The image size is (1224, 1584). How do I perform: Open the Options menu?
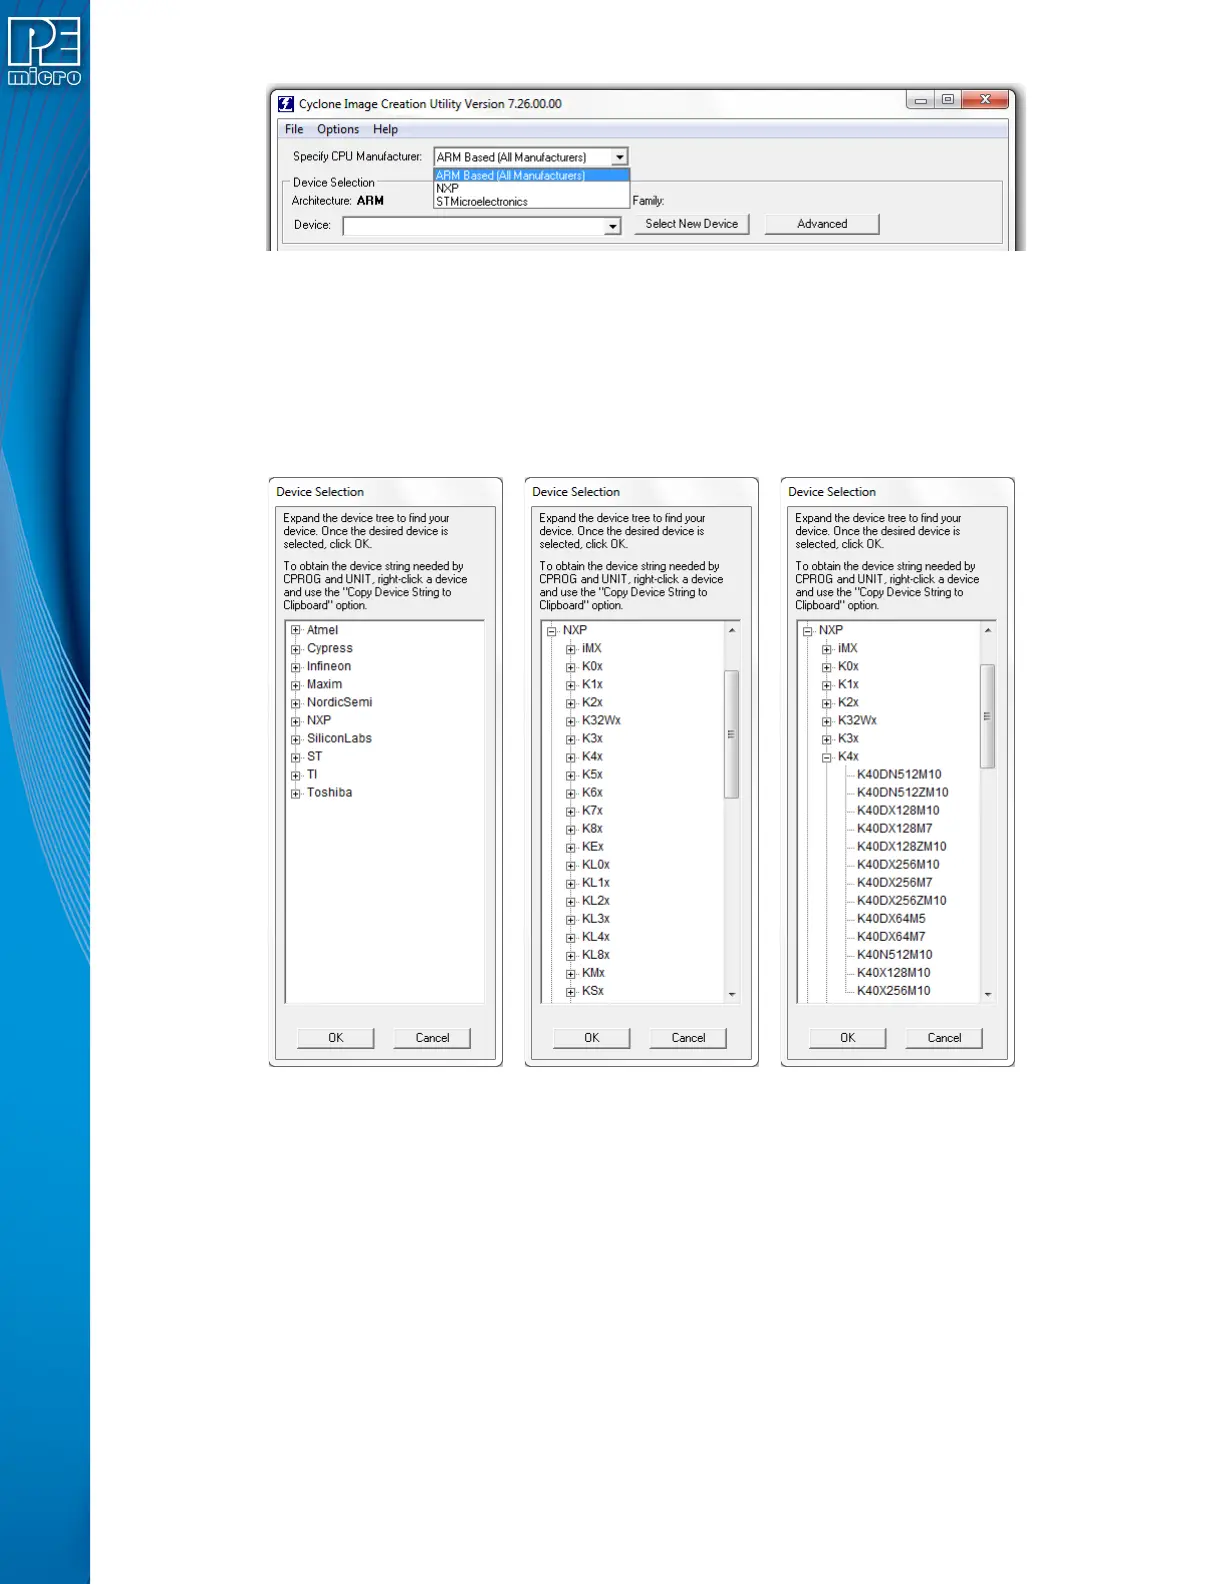point(338,129)
